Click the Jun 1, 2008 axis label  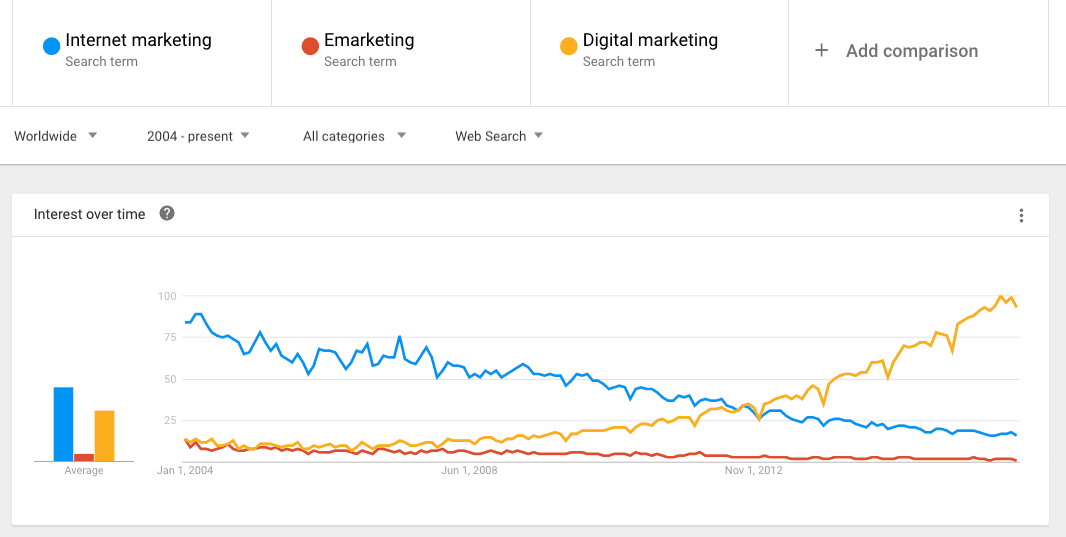click(469, 470)
